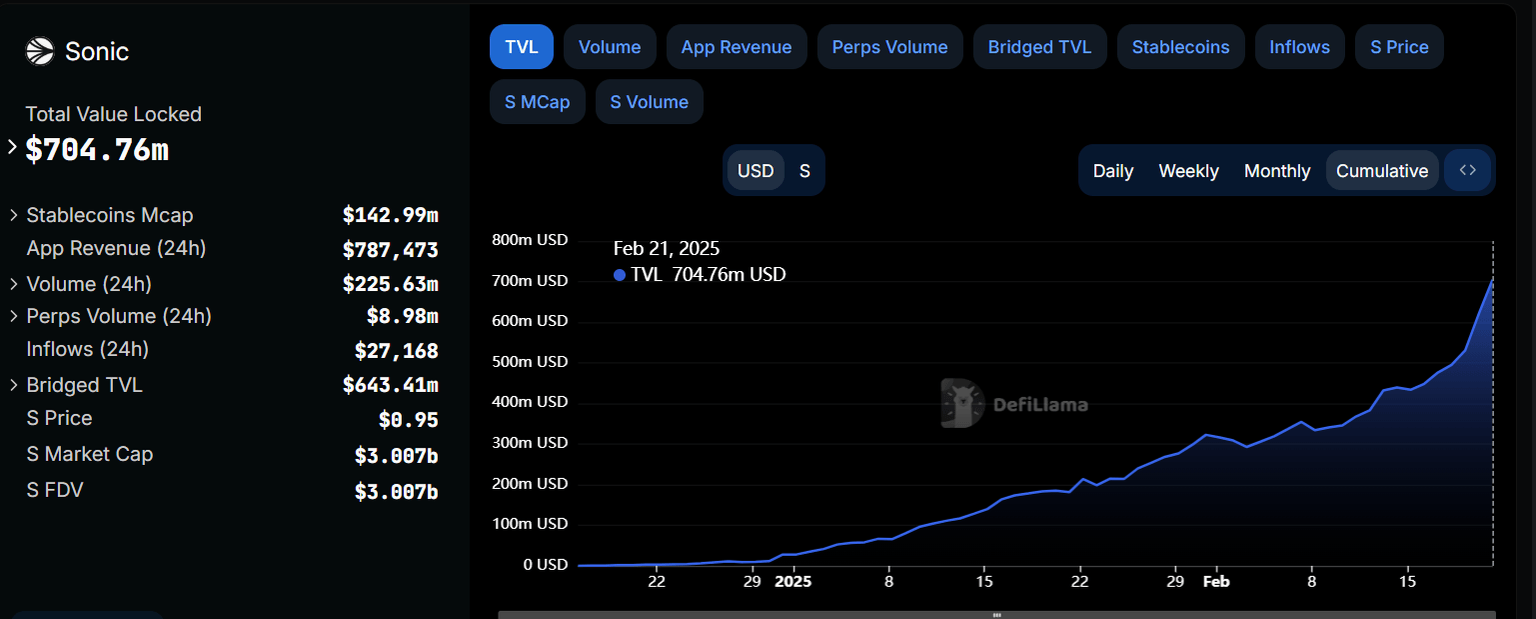Click the Sonic logo icon
This screenshot has height=619, width=1536.
[x=38, y=51]
